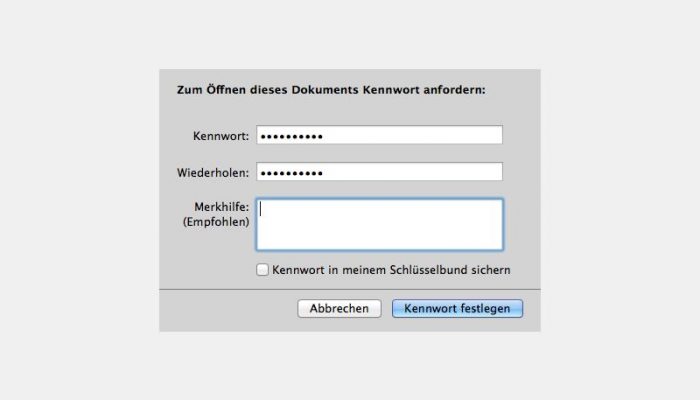Focus the Wiederholen password field

(379, 172)
